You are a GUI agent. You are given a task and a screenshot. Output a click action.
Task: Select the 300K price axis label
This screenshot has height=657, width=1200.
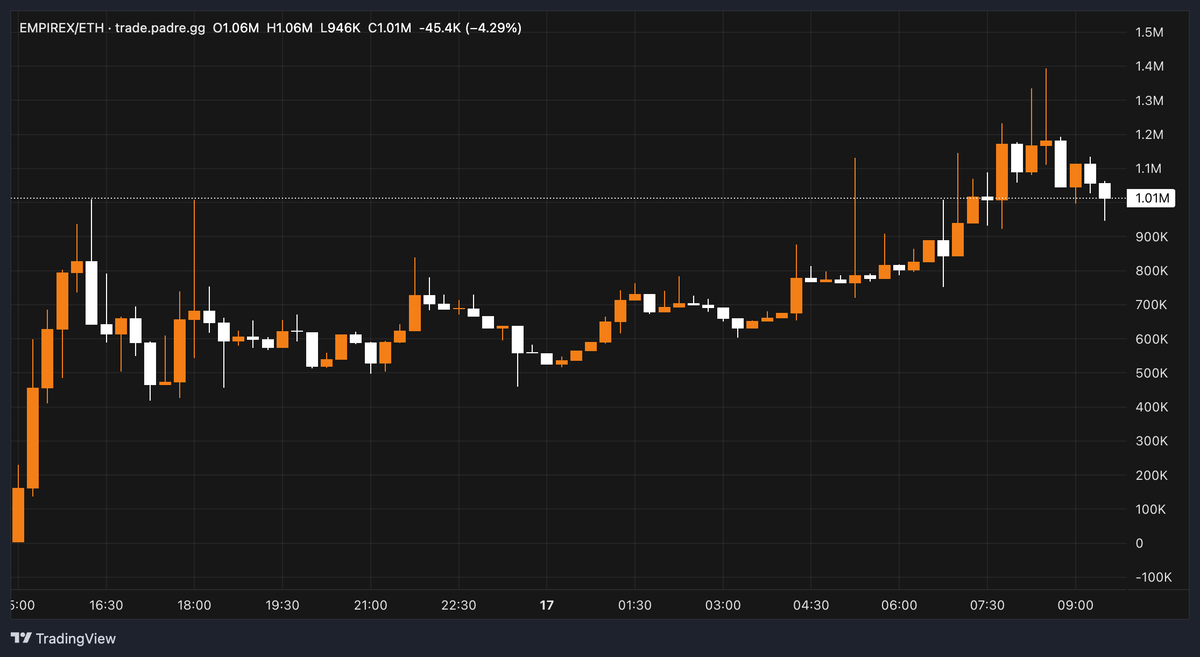pos(1152,442)
